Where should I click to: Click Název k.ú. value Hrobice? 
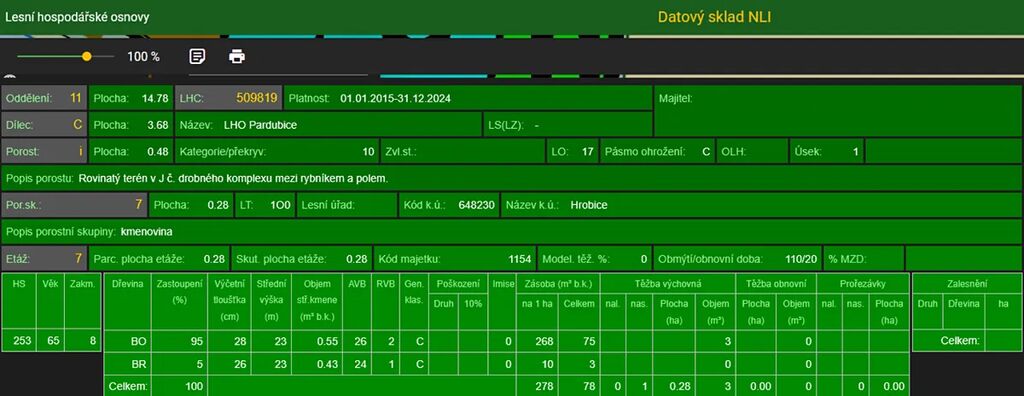click(588, 205)
